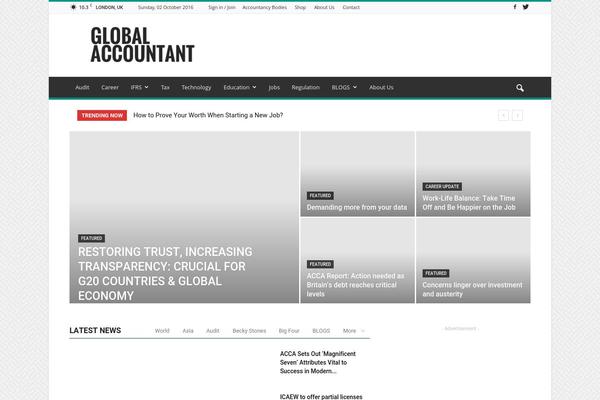
Task: Open Work-Life Balance article
Action: 469,203
